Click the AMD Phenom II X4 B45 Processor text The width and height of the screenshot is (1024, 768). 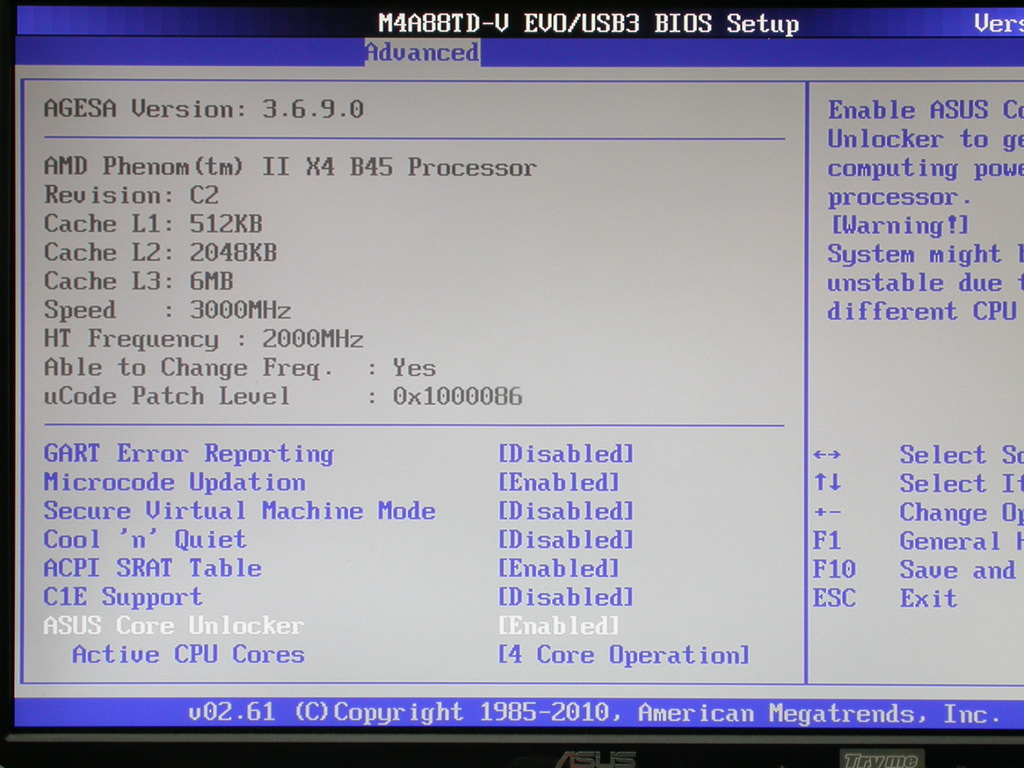(x=290, y=167)
